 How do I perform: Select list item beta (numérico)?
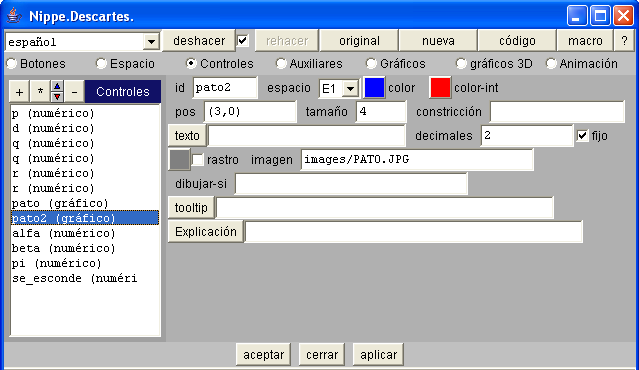85,248
